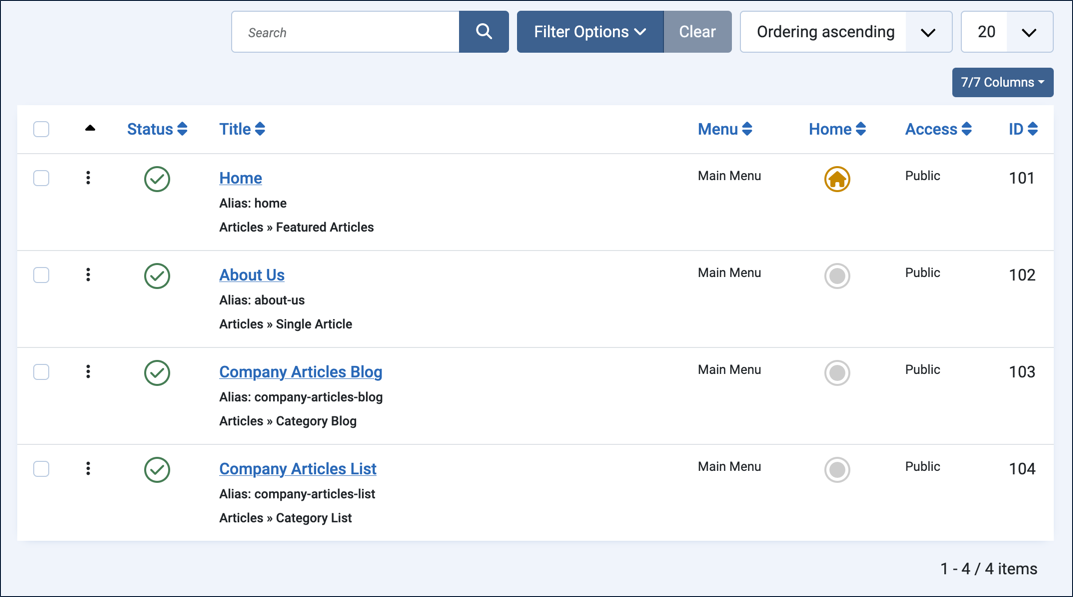Click the drag handle dots for About Us row
This screenshot has height=597, width=1073.
[88, 275]
